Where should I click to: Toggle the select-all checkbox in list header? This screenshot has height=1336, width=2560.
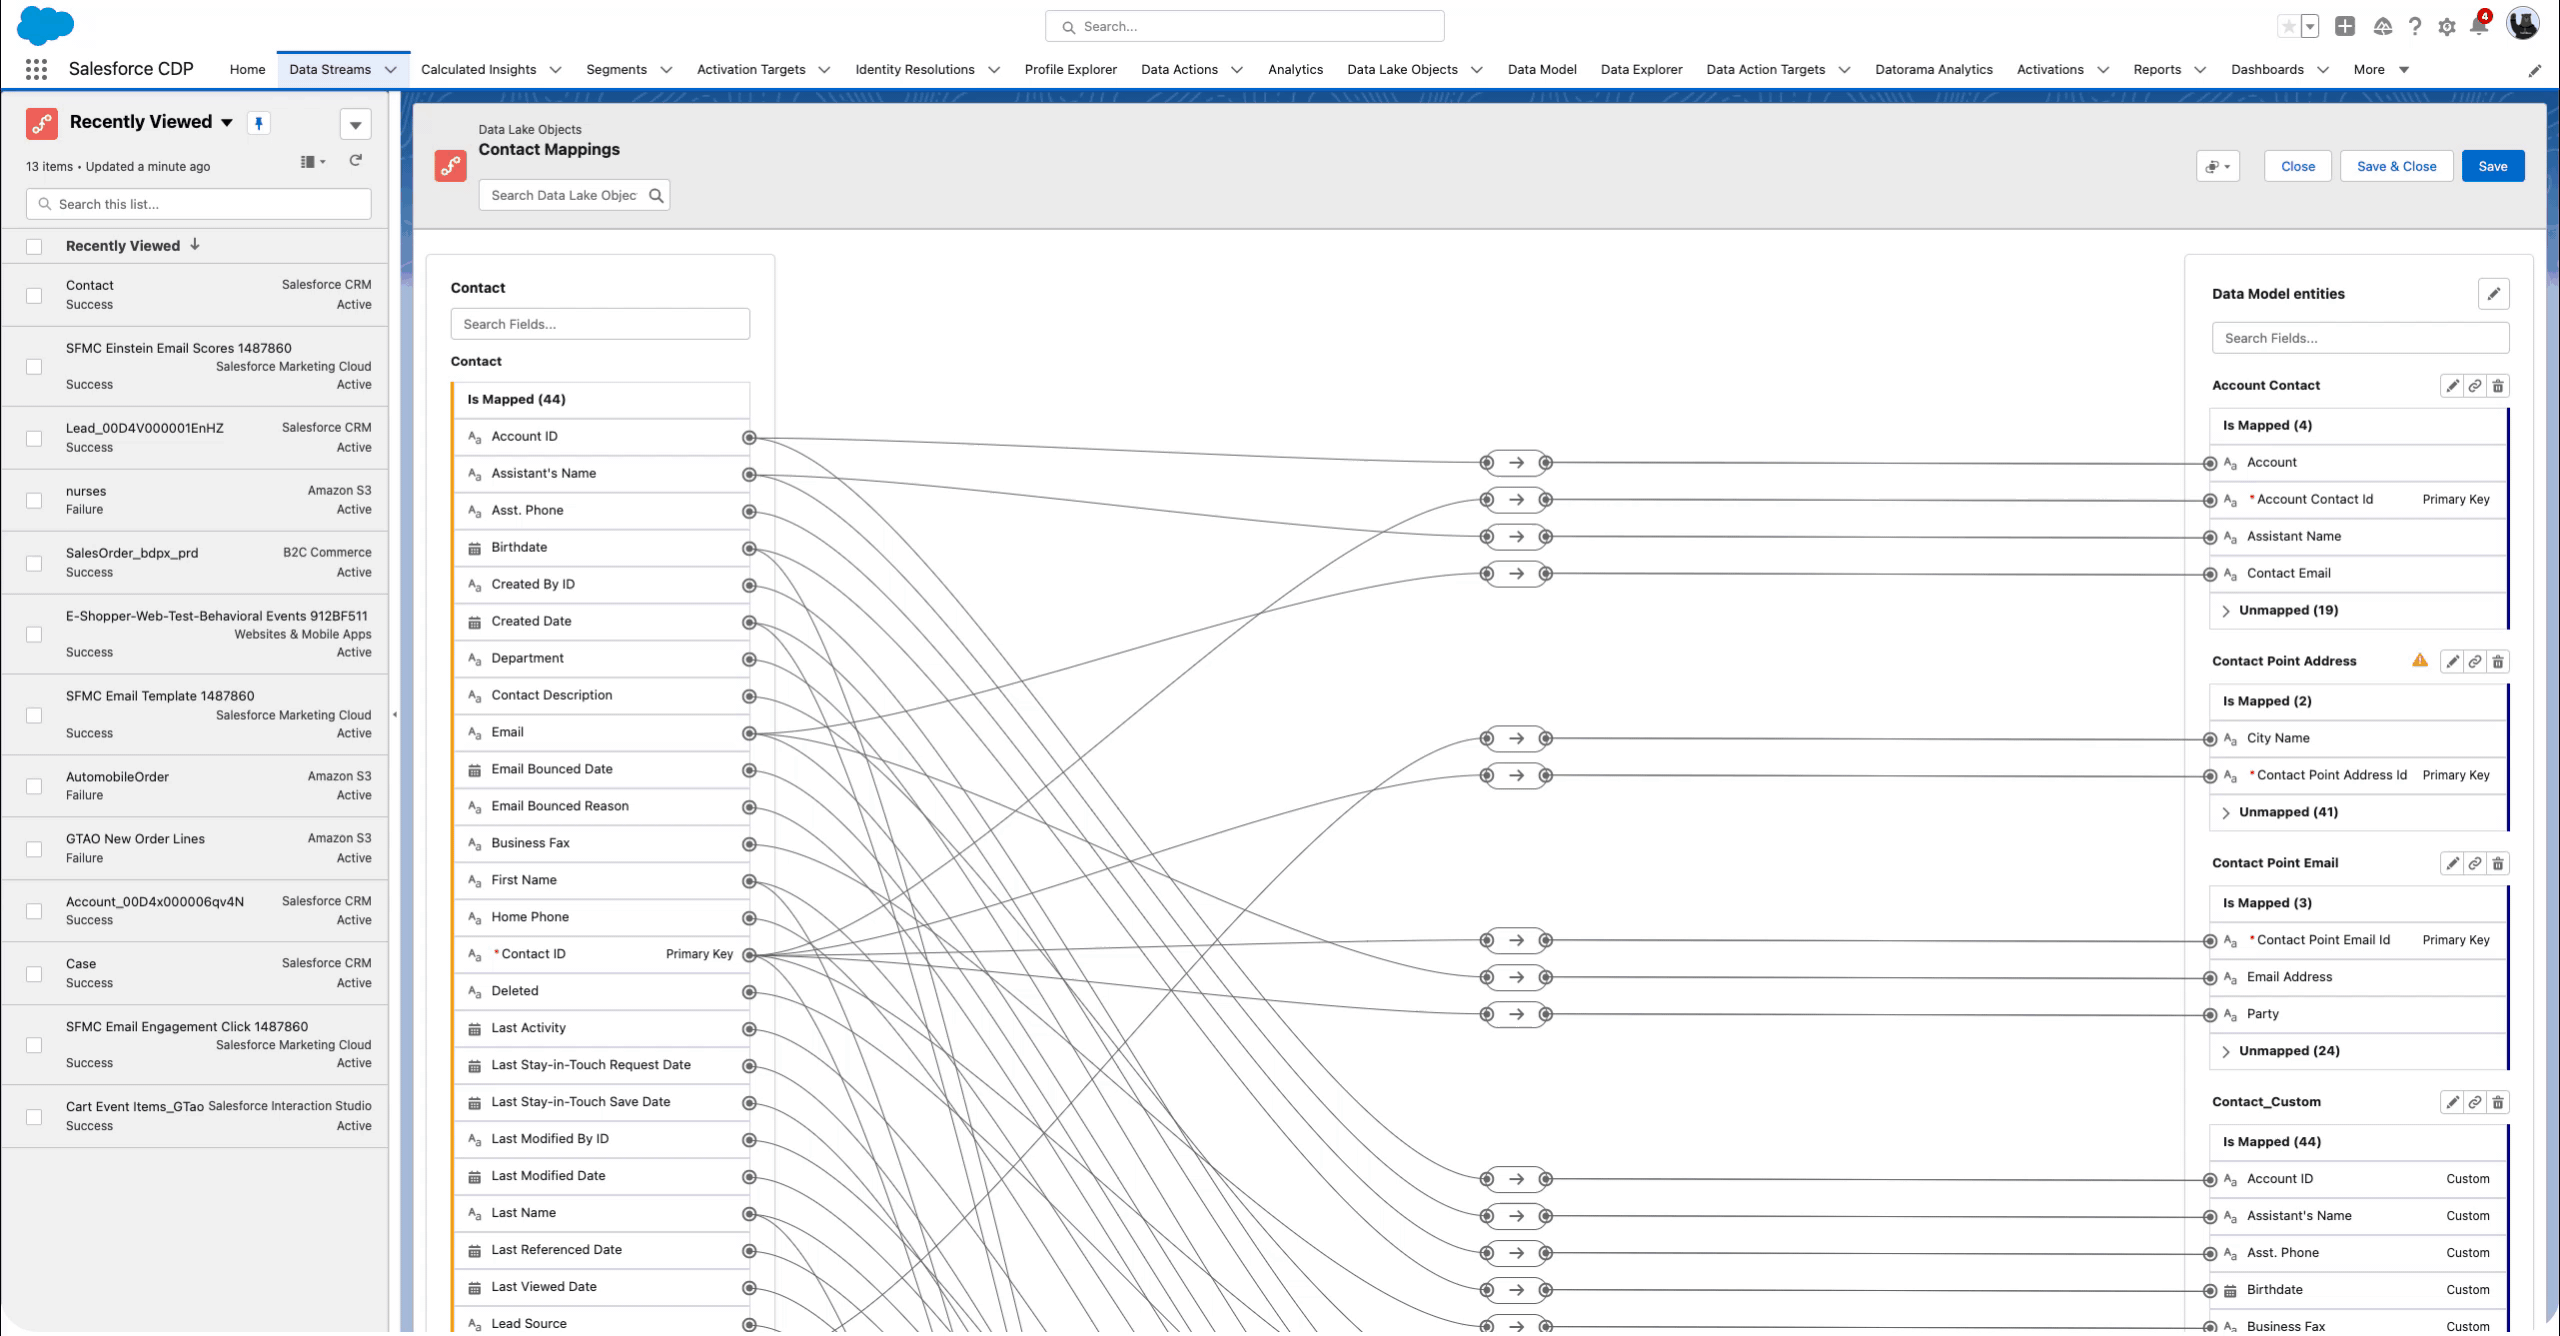(x=34, y=246)
